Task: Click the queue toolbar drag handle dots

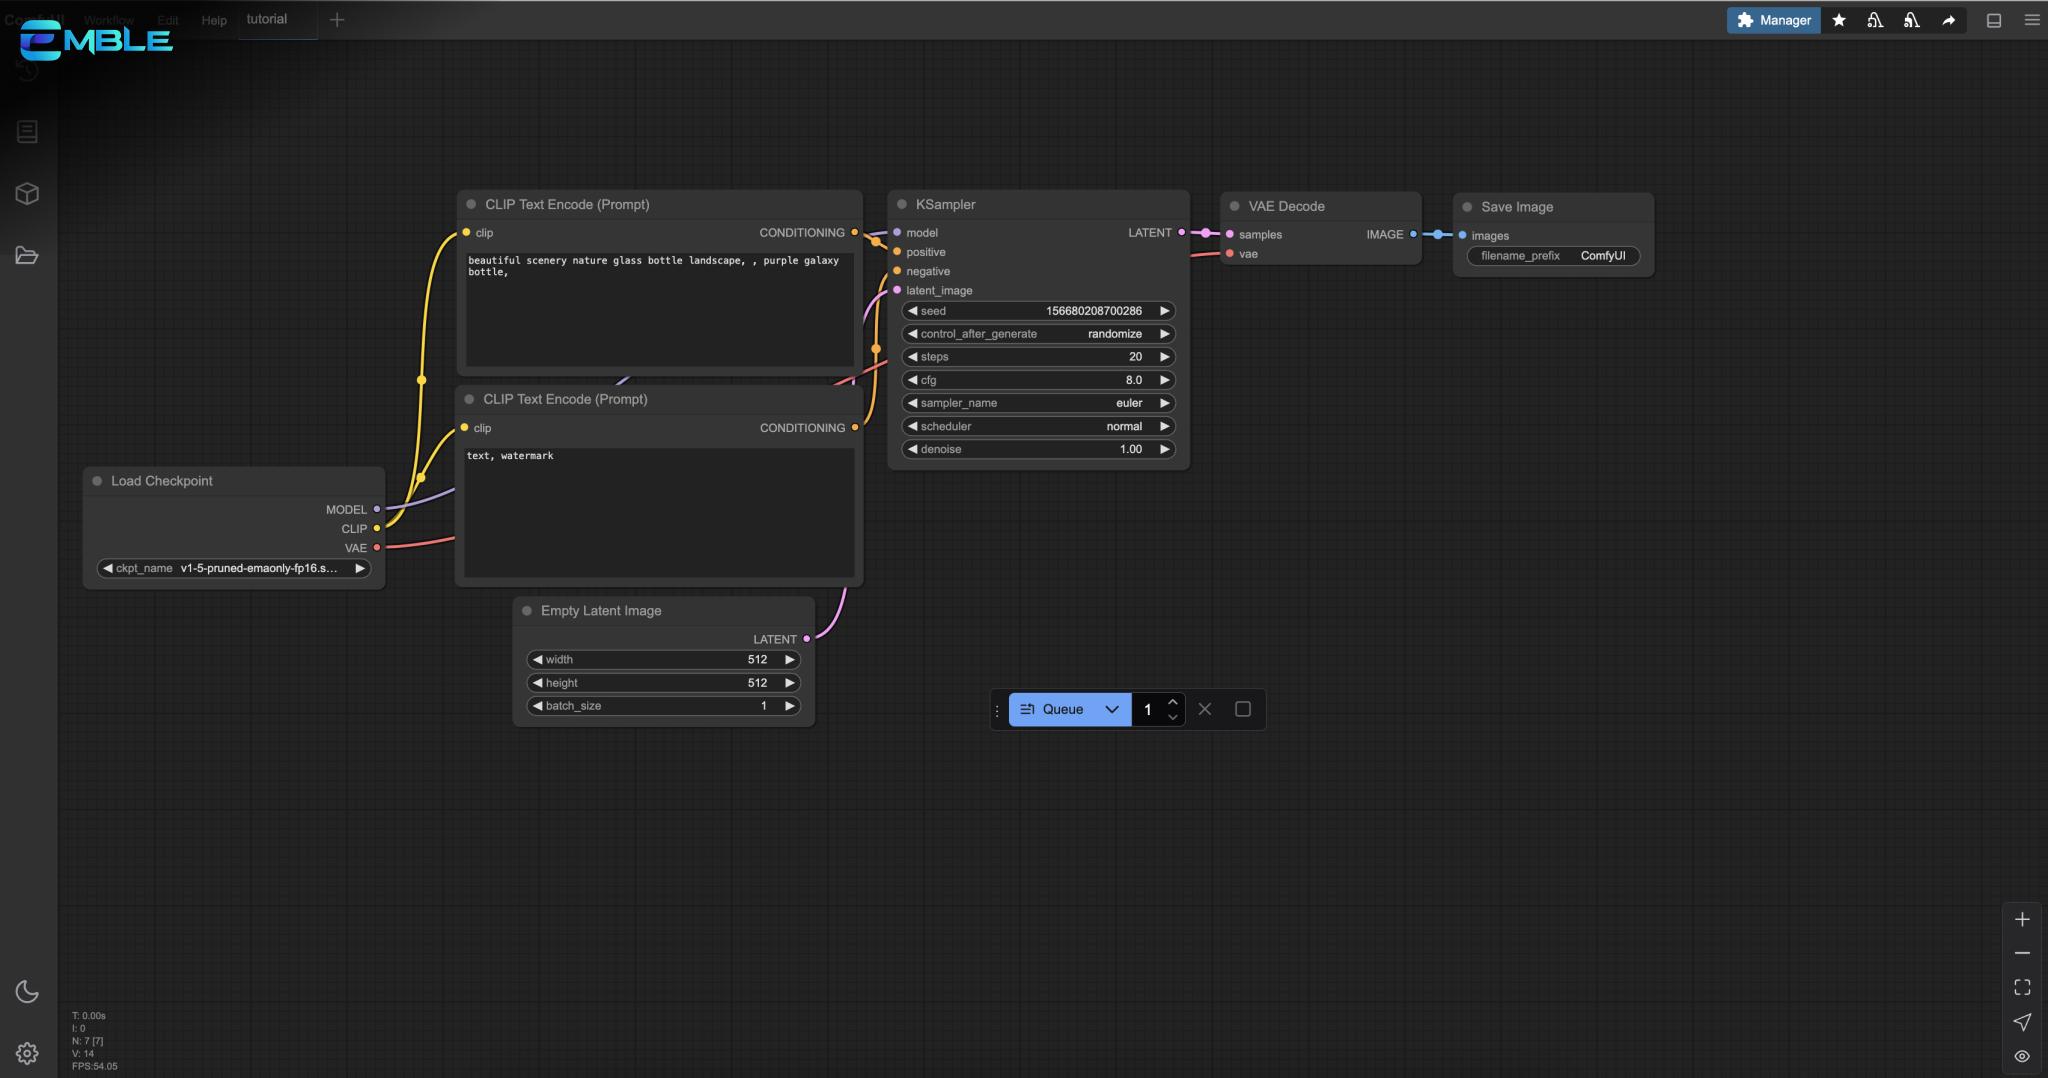Action: pyautogui.click(x=997, y=710)
